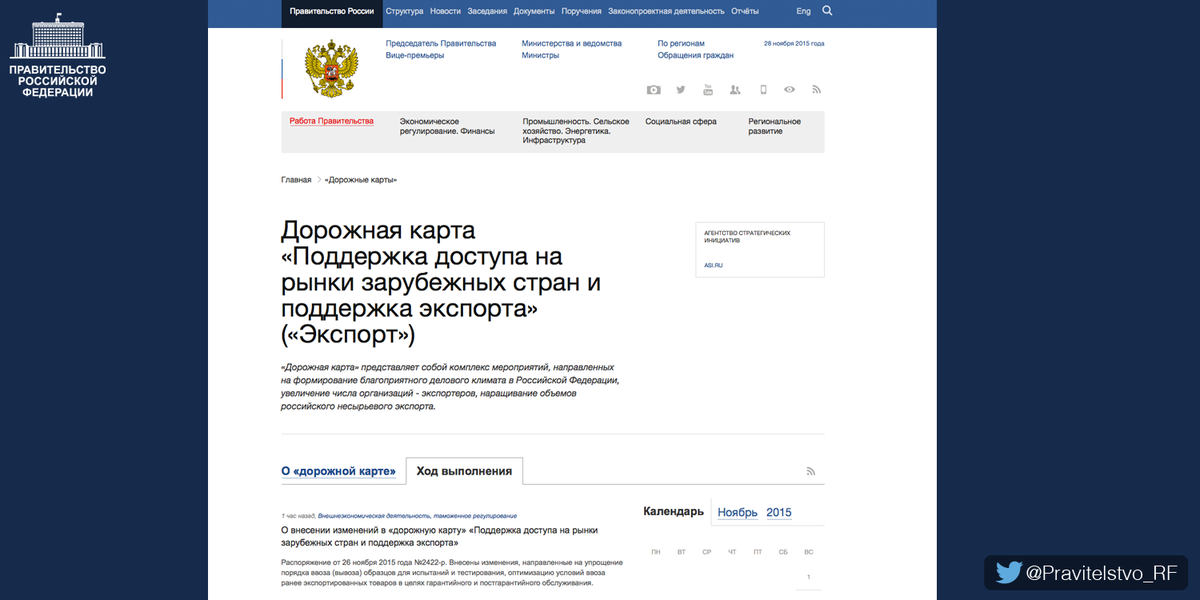
Task: Open Поручения in top navigation
Action: pos(581,11)
